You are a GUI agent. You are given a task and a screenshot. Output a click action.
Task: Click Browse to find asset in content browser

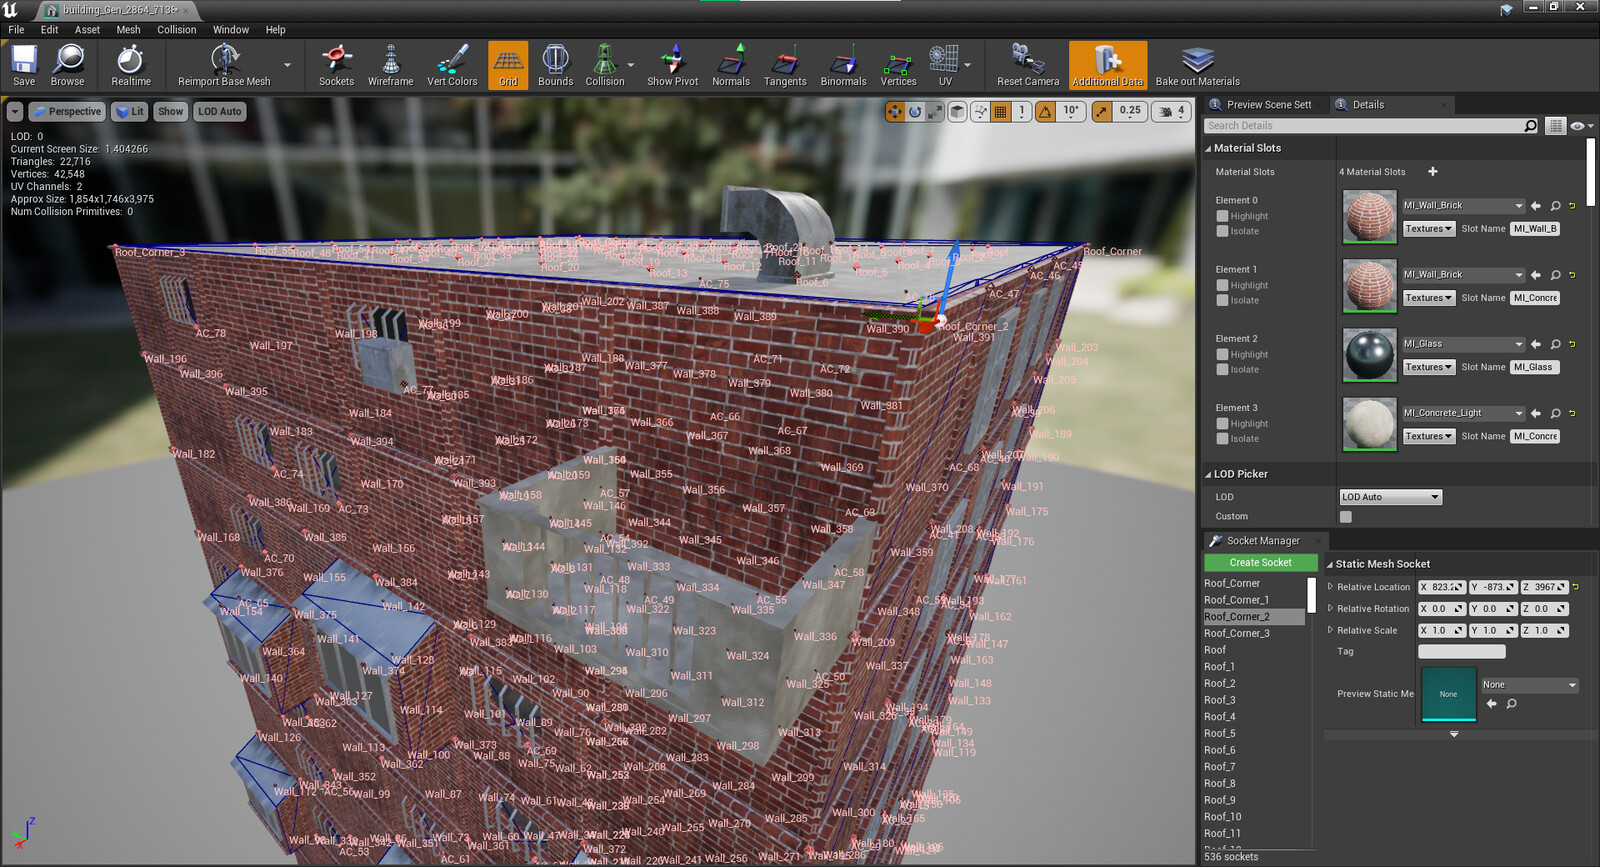point(68,66)
